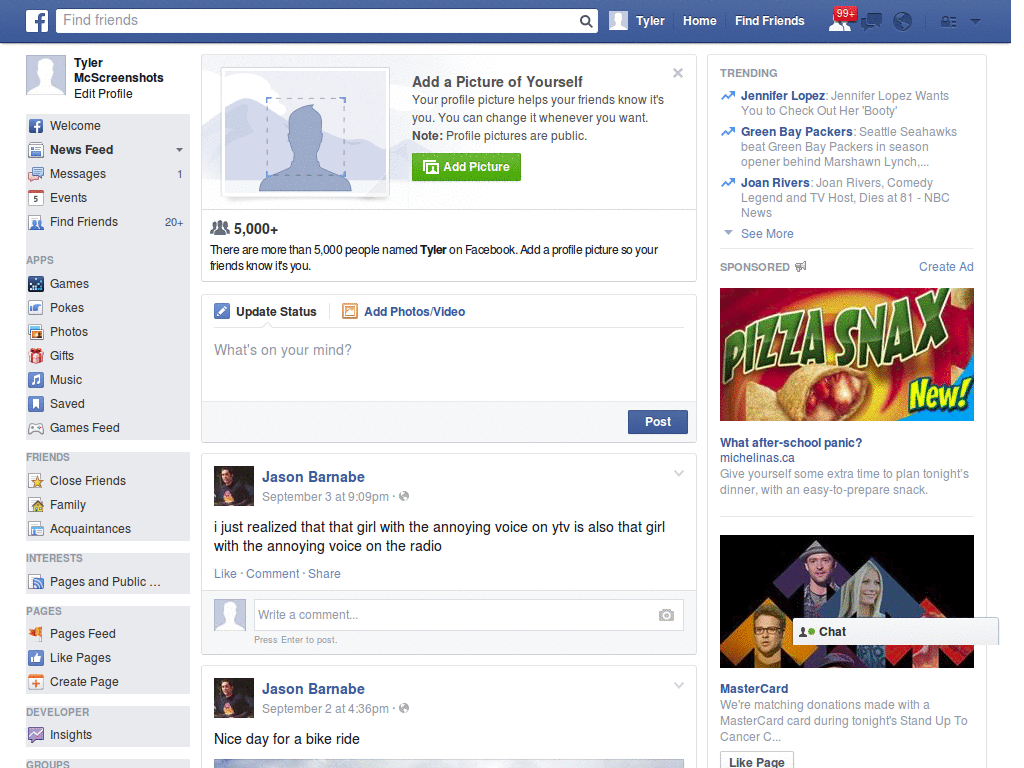Image resolution: width=1024 pixels, height=768 pixels.
Task: Click the Facebook logo icon
Action: (37, 21)
